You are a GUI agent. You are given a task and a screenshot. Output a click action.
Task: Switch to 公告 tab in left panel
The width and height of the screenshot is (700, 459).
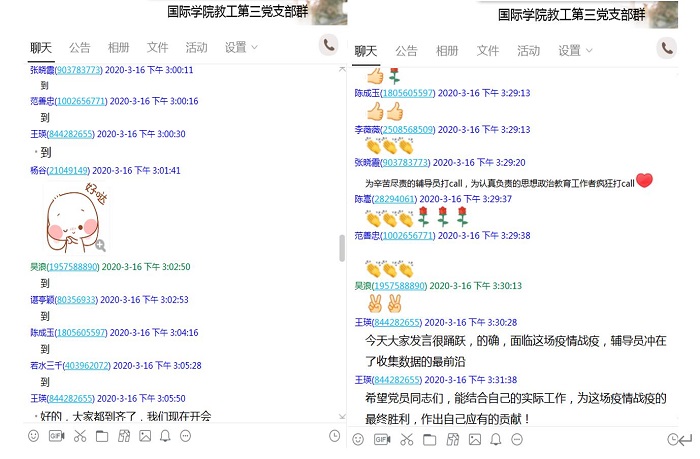80,47
